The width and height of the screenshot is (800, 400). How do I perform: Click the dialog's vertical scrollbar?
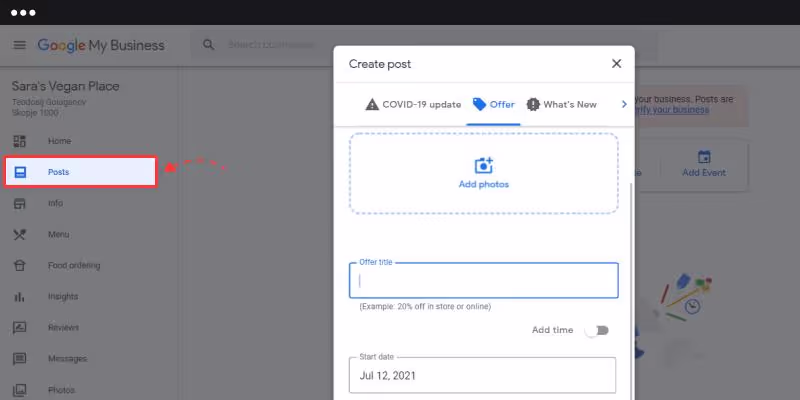[x=632, y=291]
